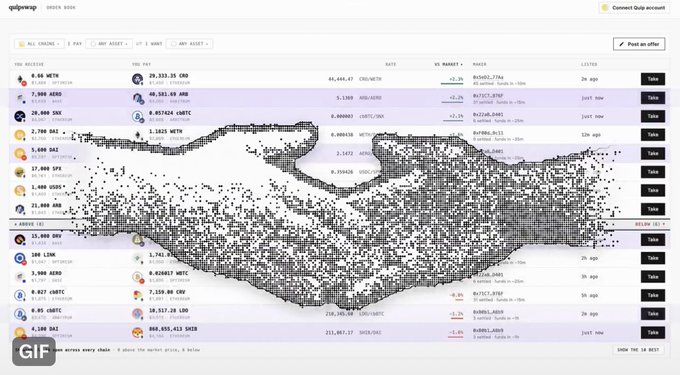Viewport: 680px width, 375px height.
Task: Click the ARB token icon in 21,000 ARB row
Action: click(x=20, y=209)
